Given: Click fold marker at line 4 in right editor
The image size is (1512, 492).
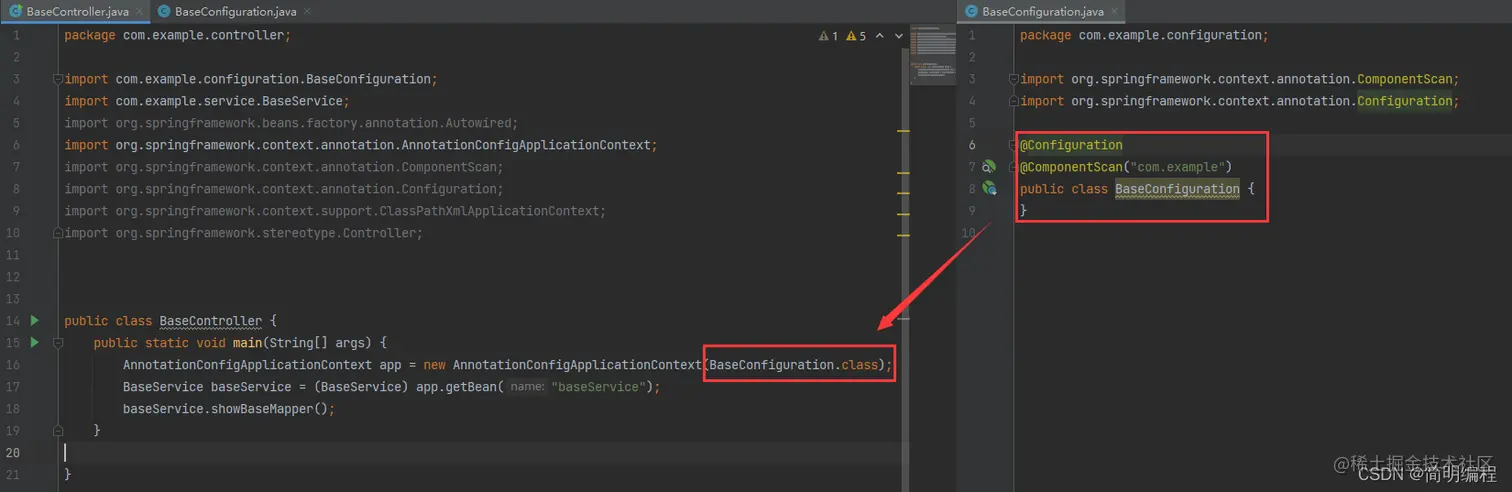Looking at the screenshot, I should [x=1014, y=101].
